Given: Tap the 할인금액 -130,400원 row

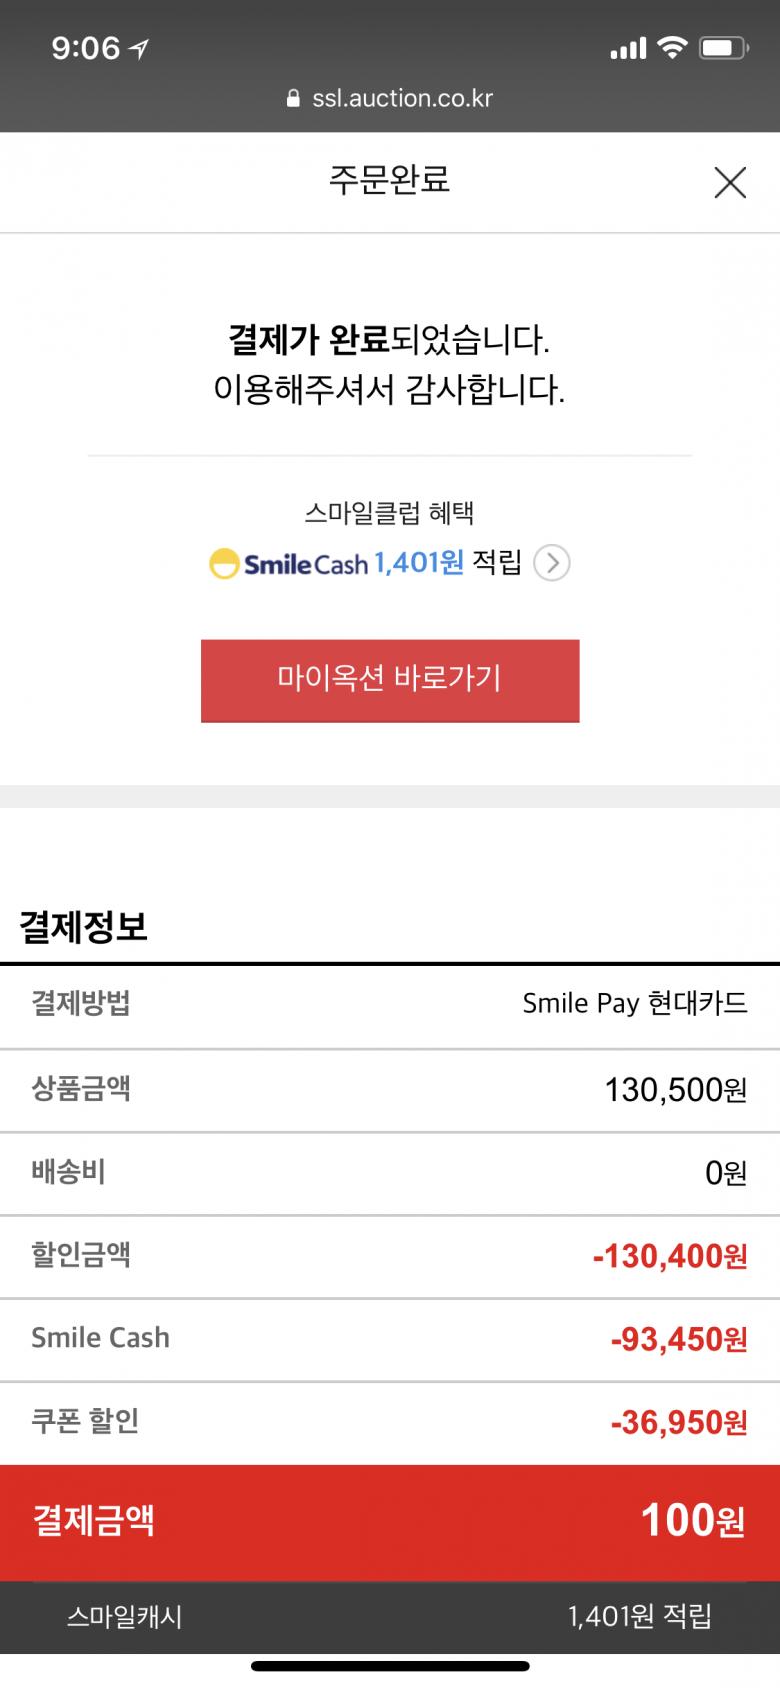Looking at the screenshot, I should click(x=390, y=1256).
